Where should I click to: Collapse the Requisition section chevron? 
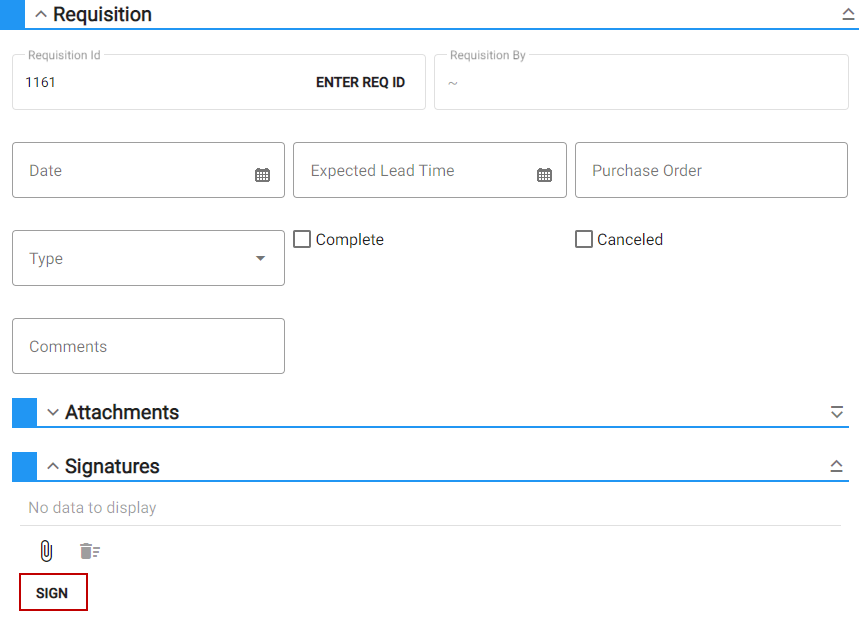(x=41, y=14)
